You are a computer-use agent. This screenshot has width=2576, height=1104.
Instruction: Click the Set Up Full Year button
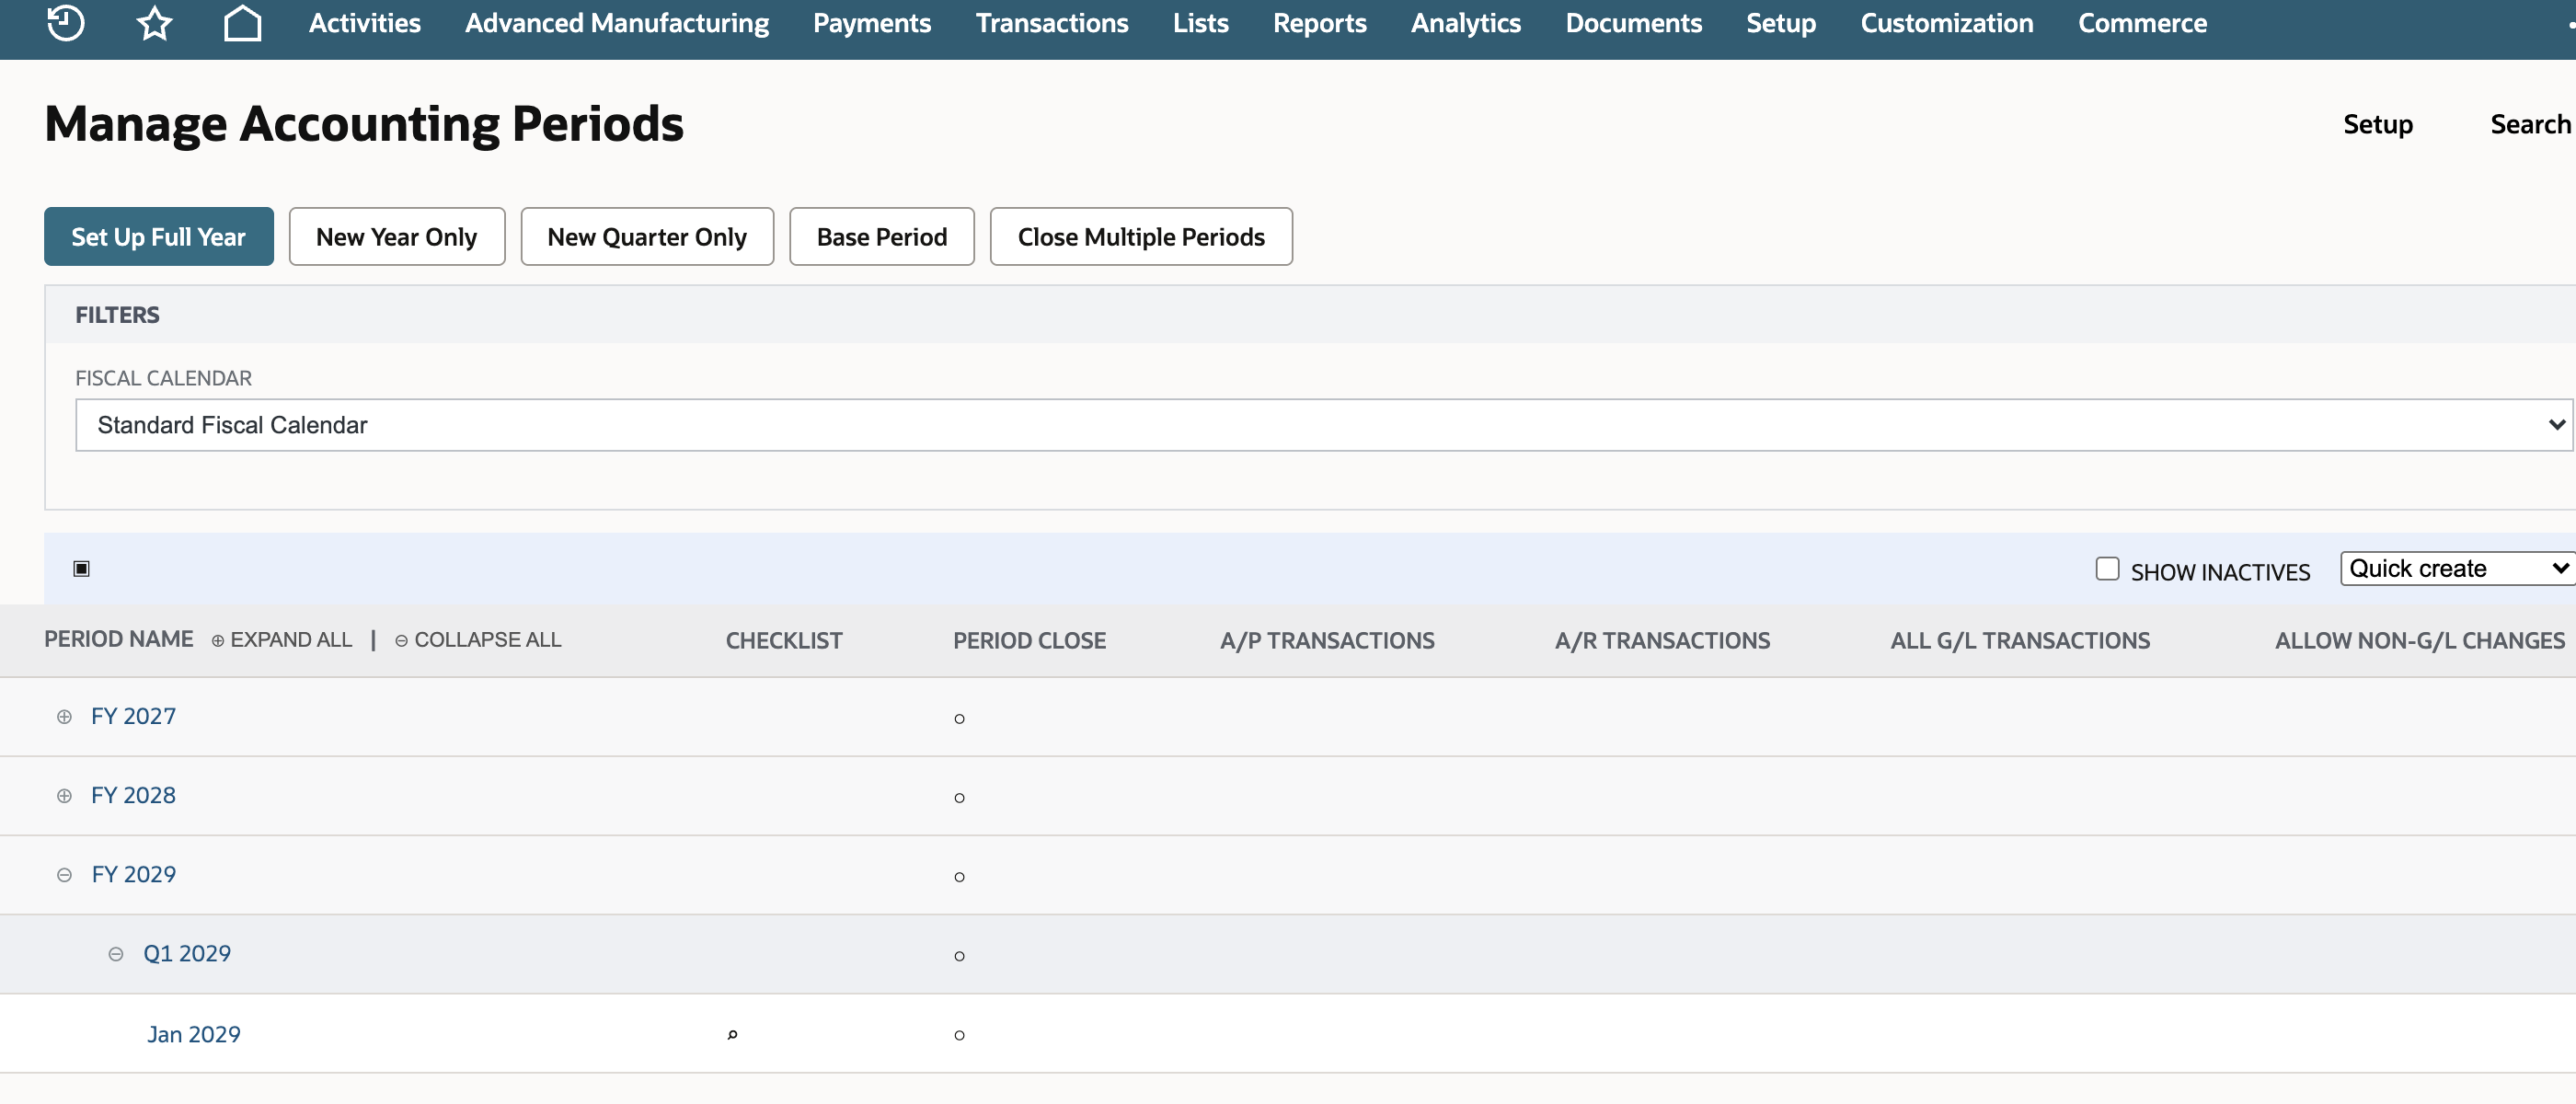(x=159, y=237)
